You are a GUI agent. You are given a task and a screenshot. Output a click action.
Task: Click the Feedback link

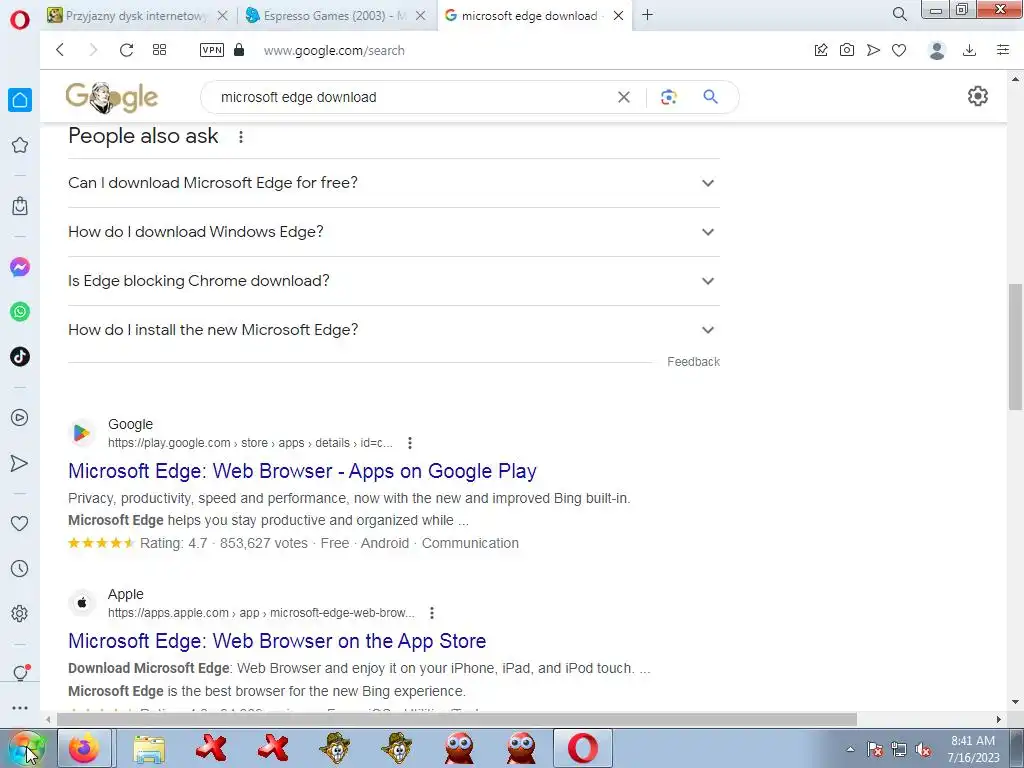click(693, 362)
